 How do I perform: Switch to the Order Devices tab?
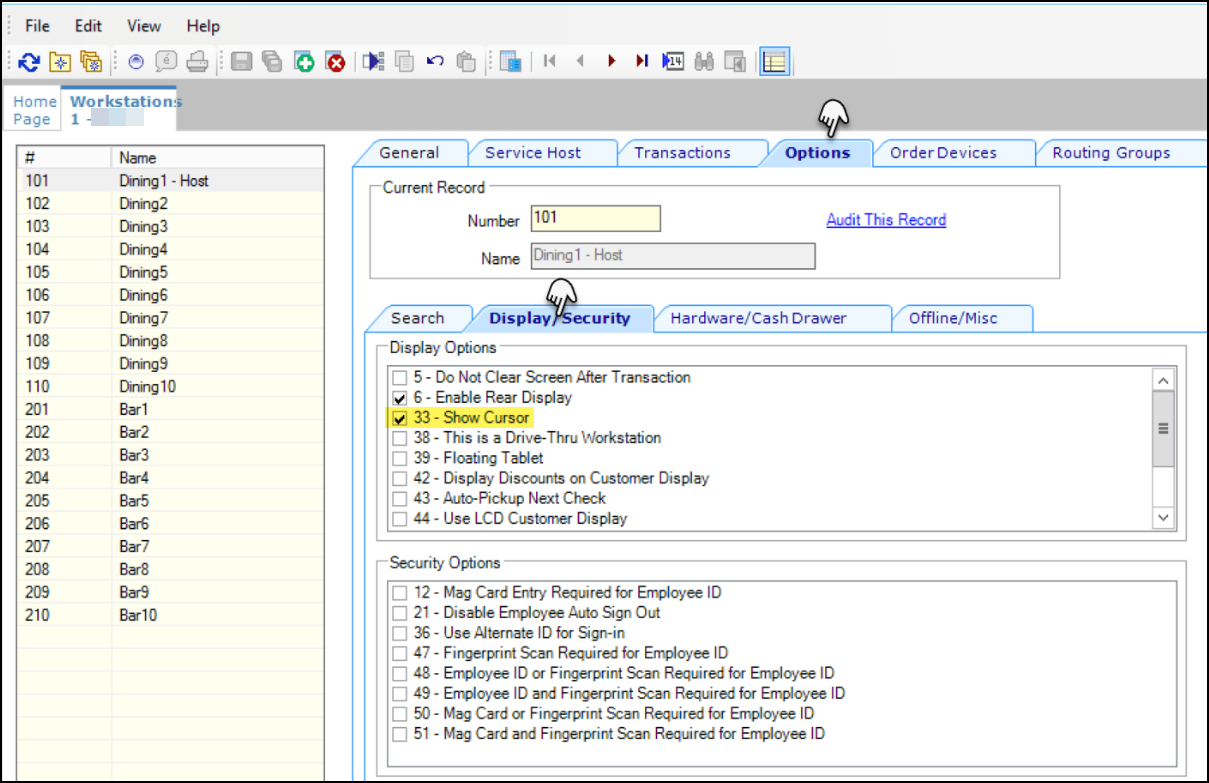tap(943, 153)
